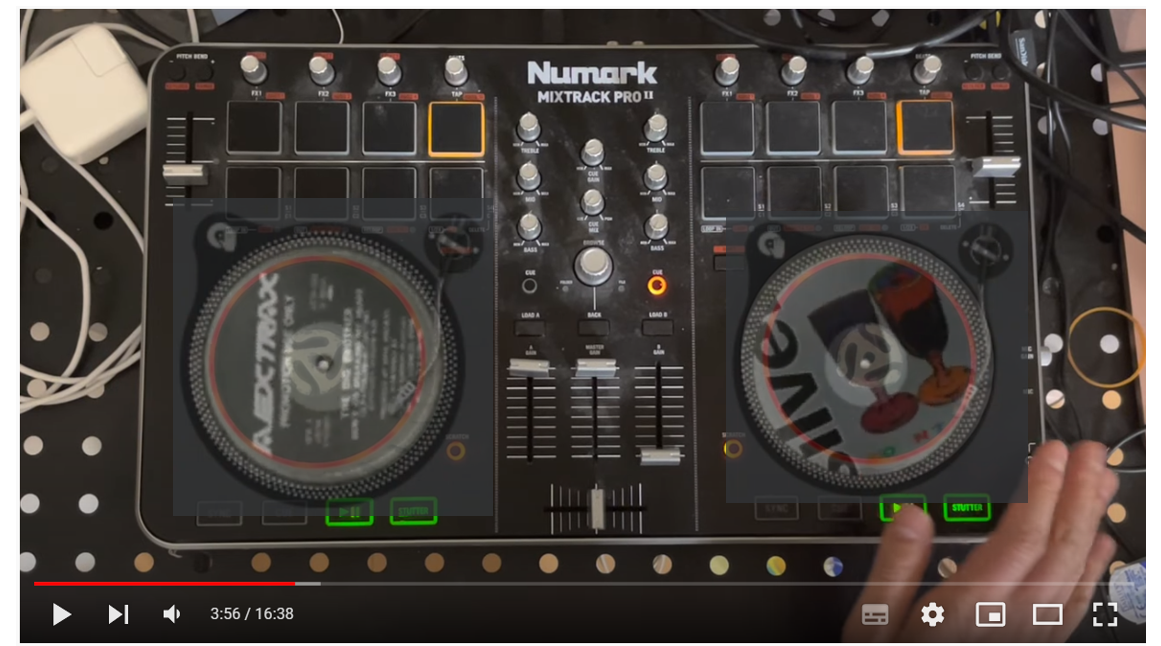
Task: Mute audio using the speaker icon
Action: [x=172, y=614]
